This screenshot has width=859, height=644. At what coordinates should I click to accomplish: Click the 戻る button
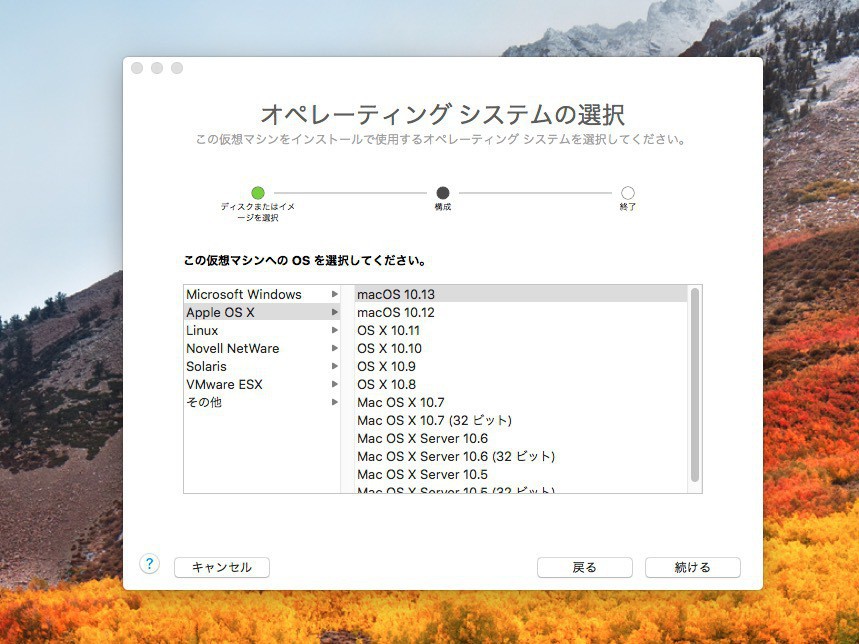tap(585, 567)
